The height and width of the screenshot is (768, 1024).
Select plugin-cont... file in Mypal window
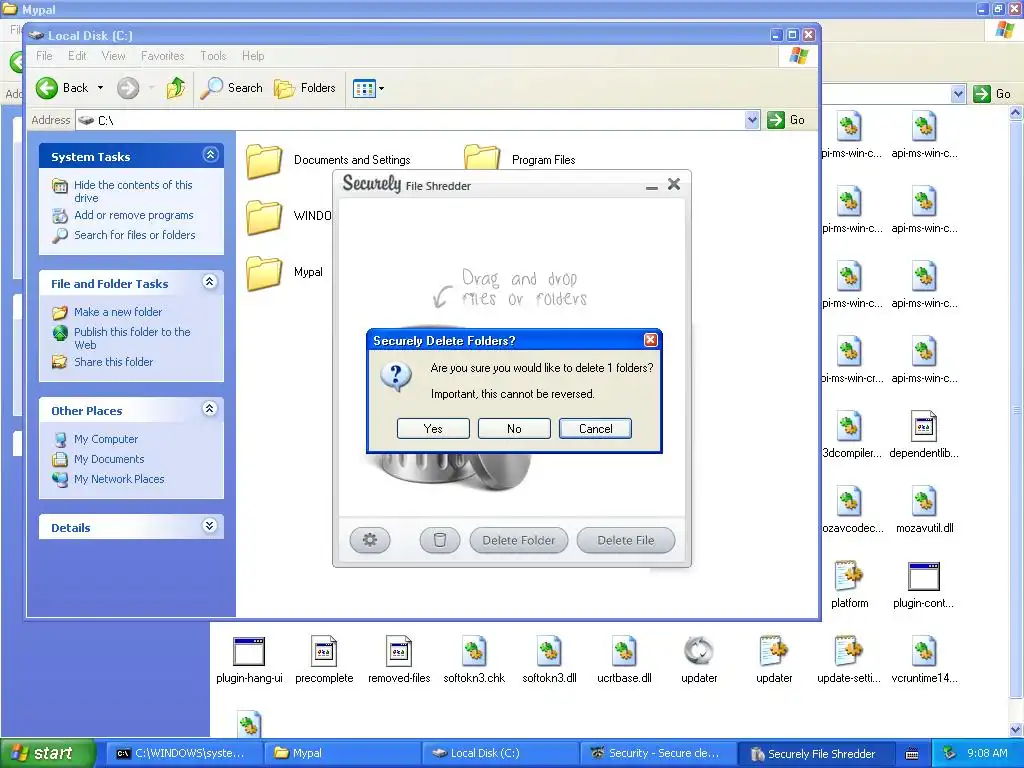924,585
